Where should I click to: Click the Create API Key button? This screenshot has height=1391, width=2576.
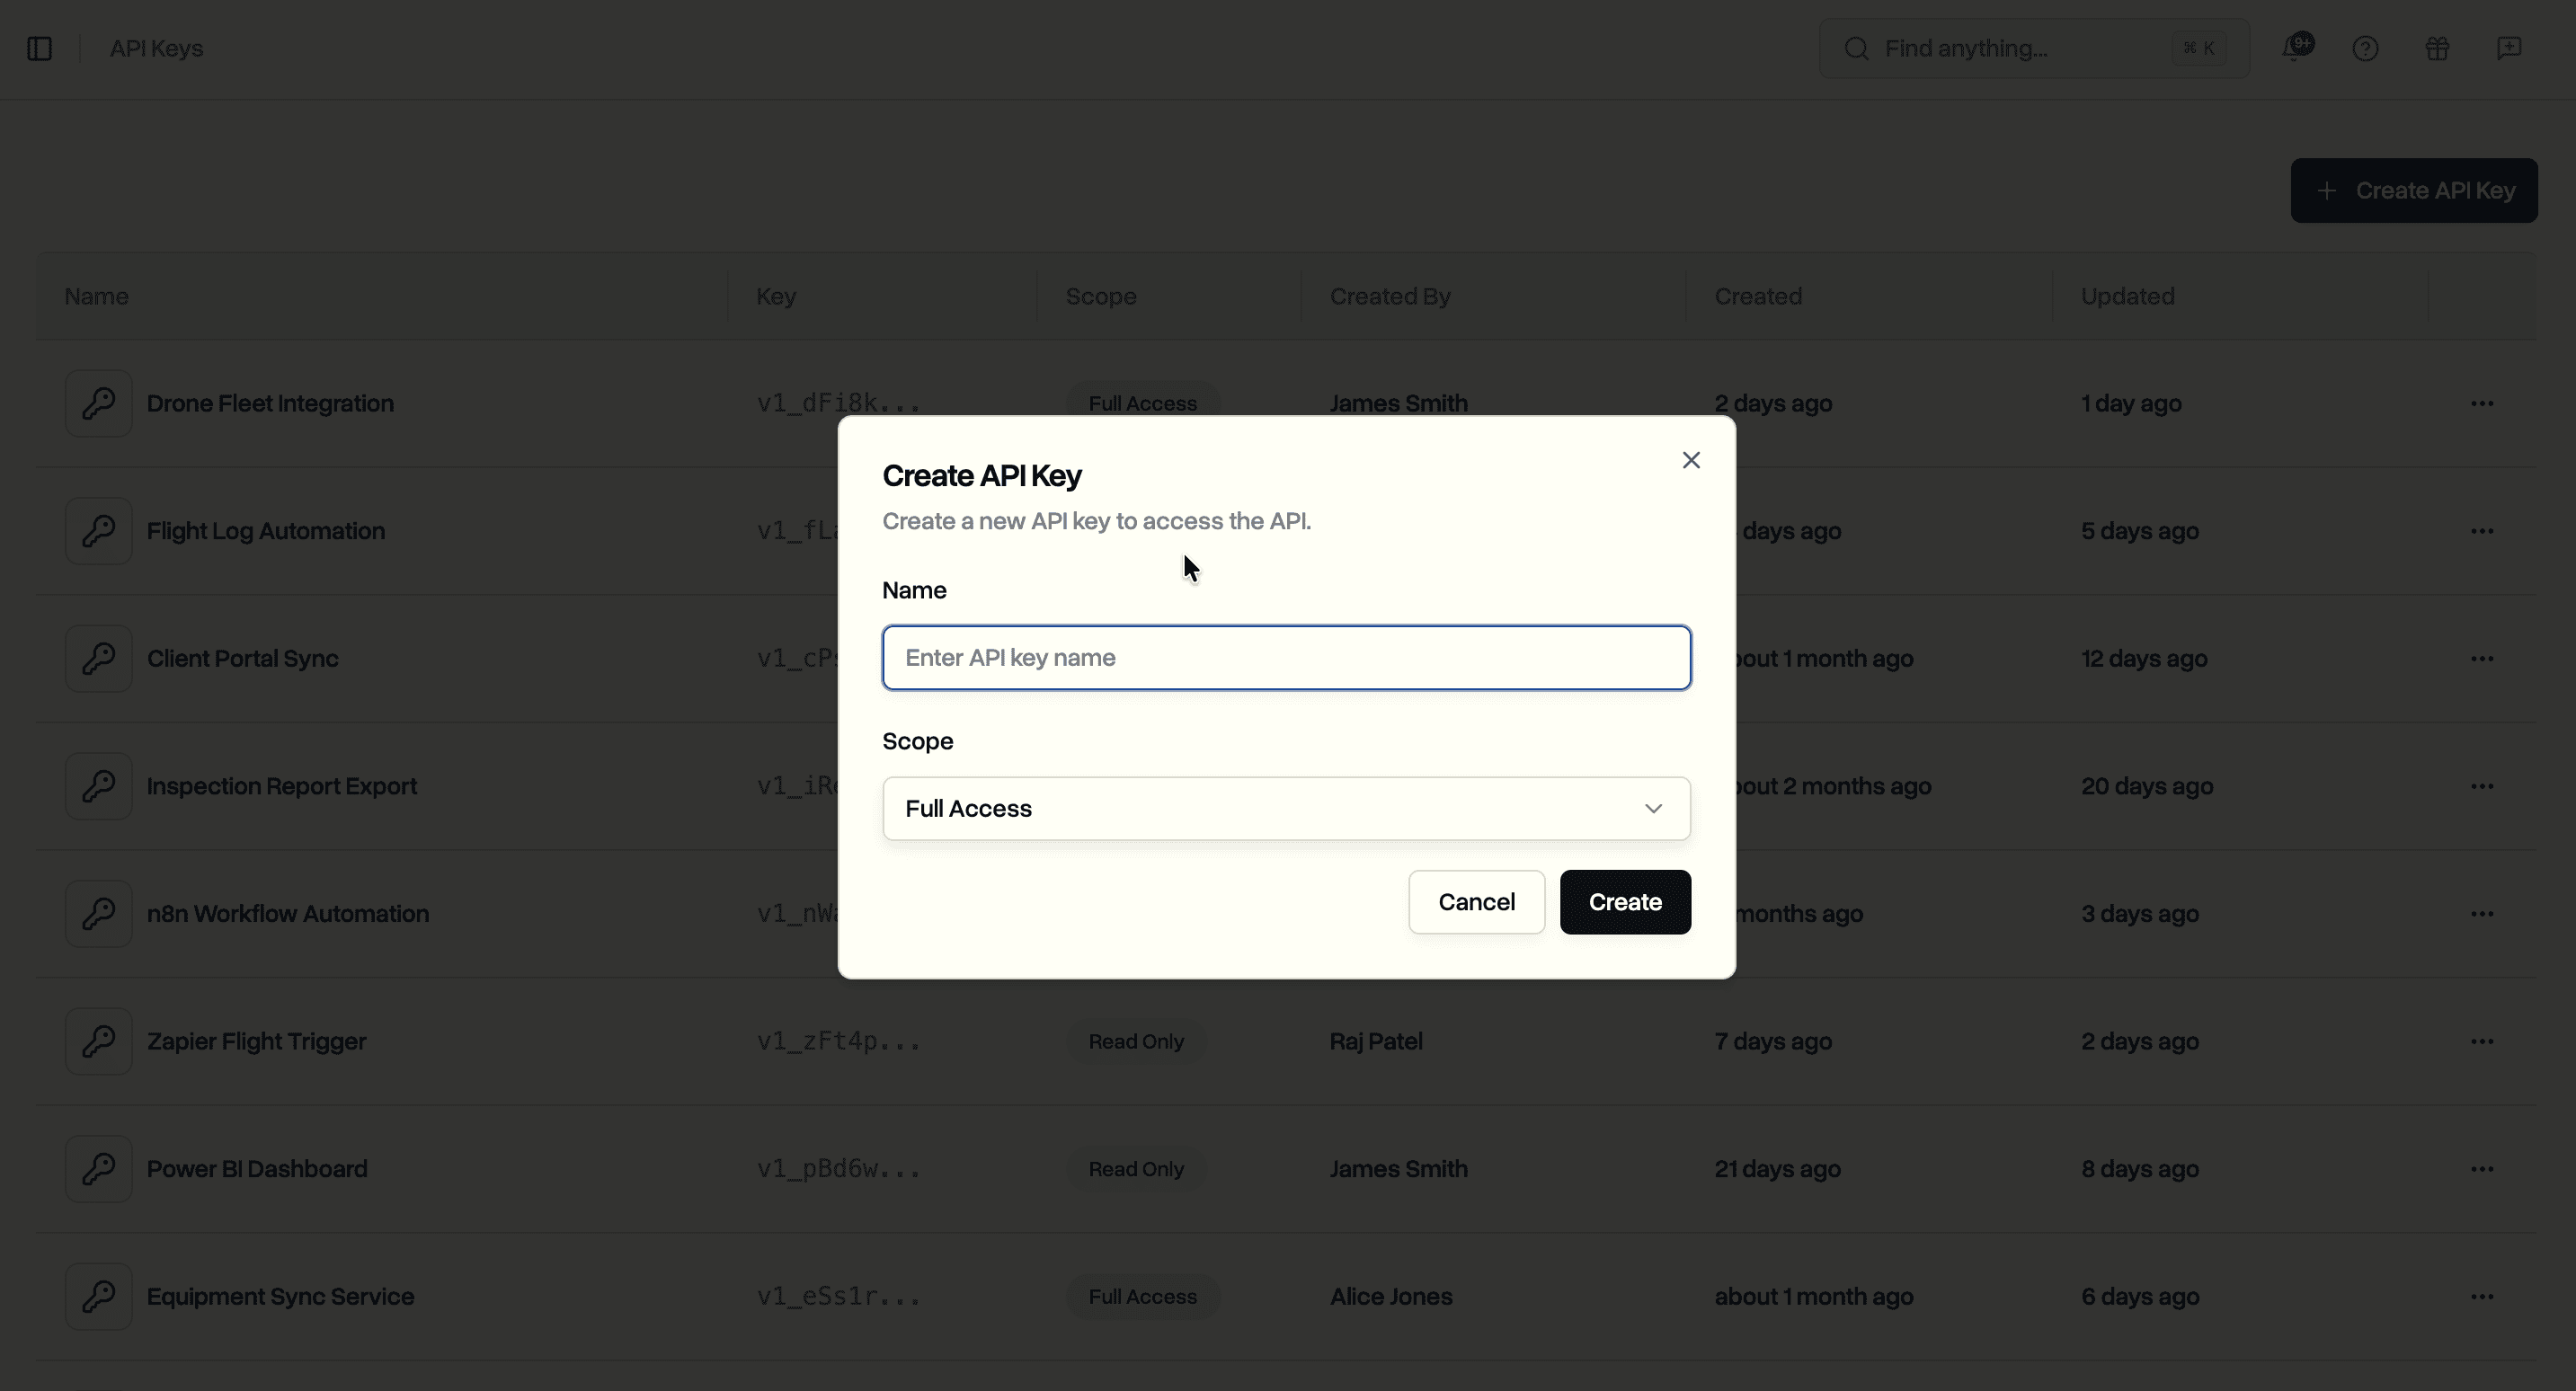2413,190
